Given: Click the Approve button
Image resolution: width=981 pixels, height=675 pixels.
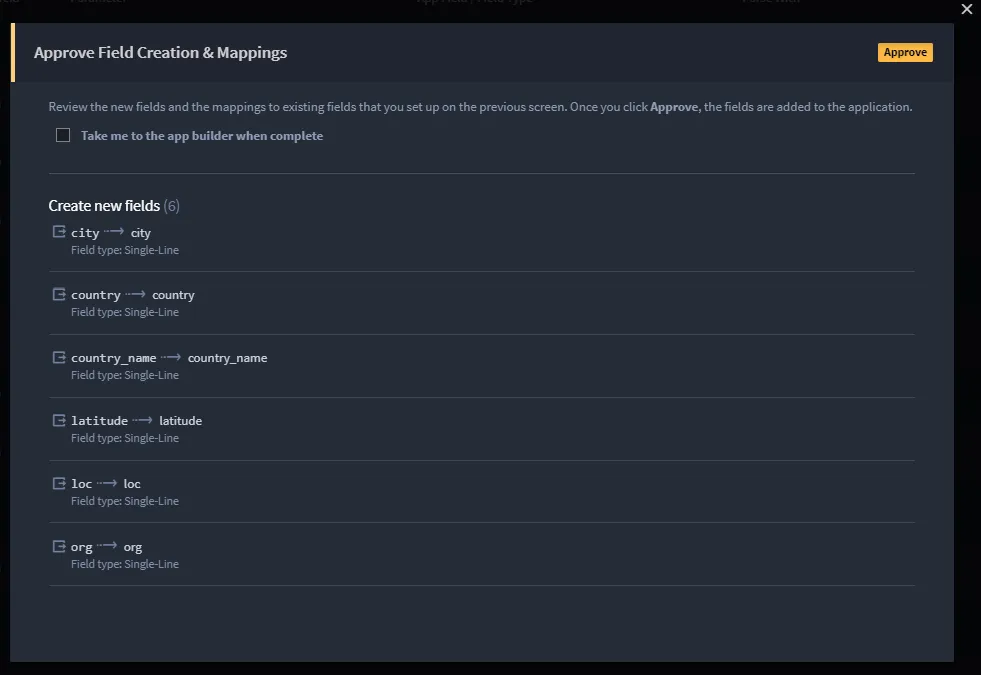Looking at the screenshot, I should (905, 53).
